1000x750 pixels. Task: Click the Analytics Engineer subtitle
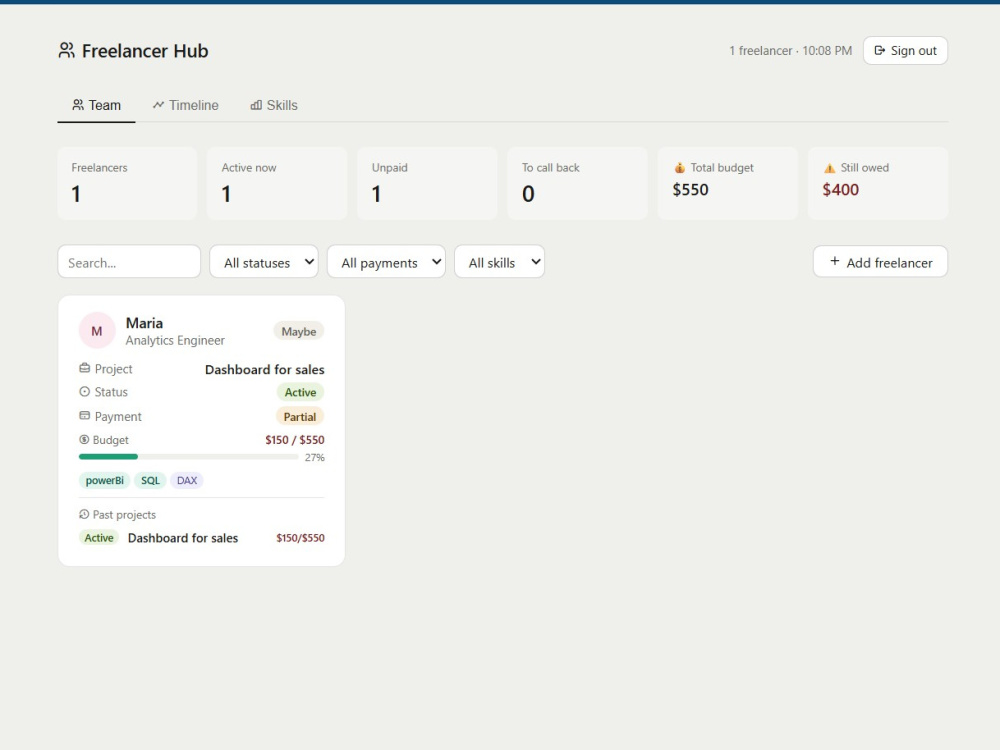[x=175, y=341]
